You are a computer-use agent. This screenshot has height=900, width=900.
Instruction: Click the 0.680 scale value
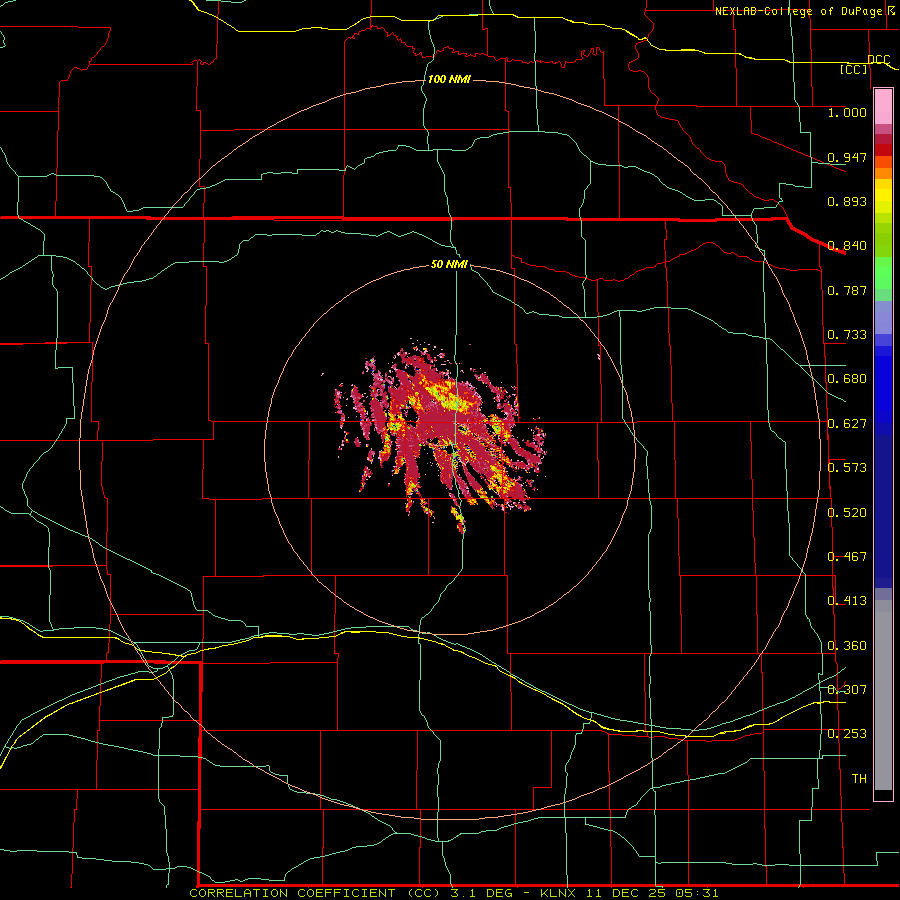(847, 379)
